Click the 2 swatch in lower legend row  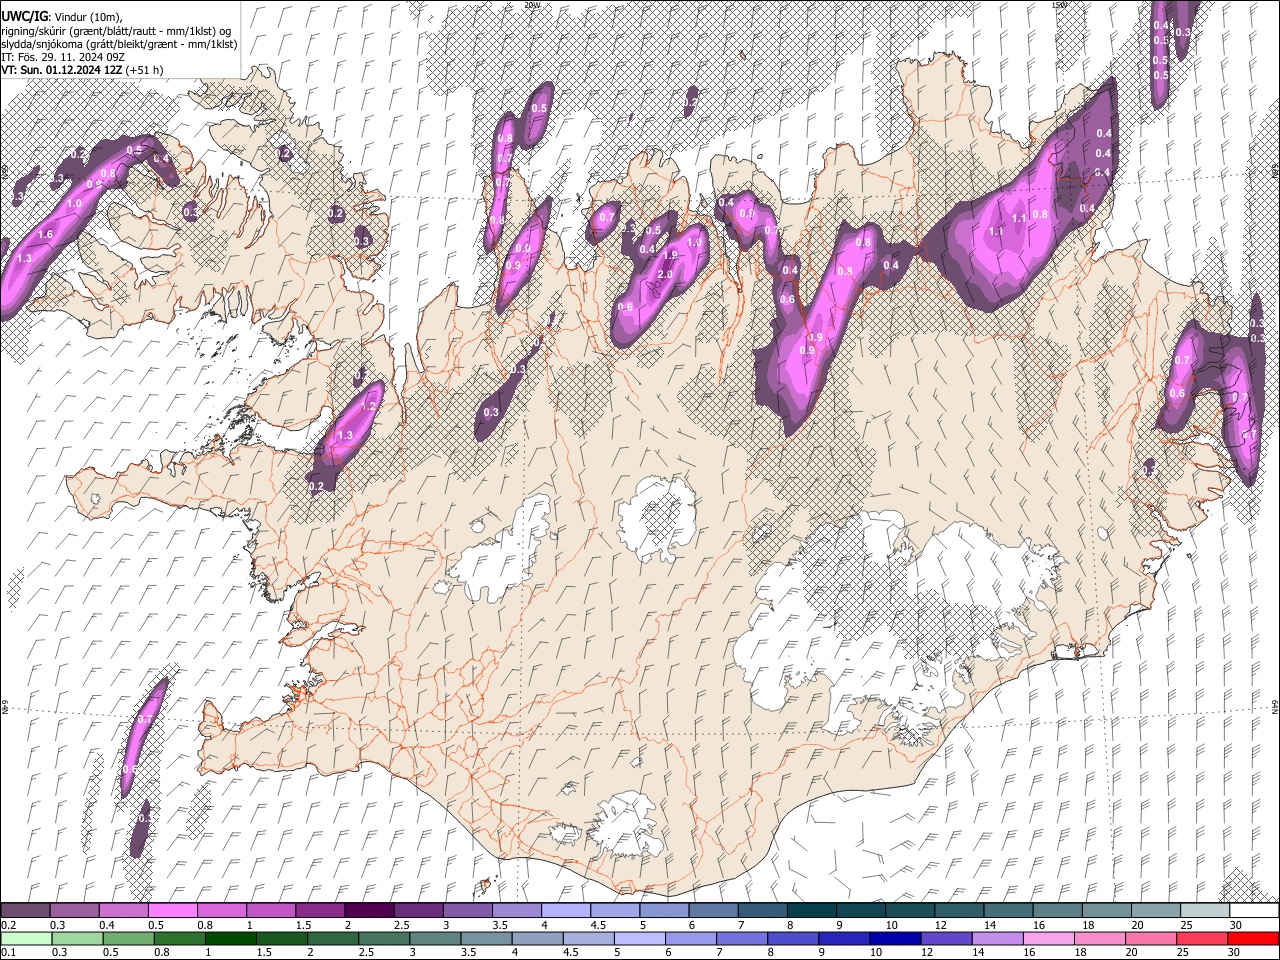pos(332,938)
